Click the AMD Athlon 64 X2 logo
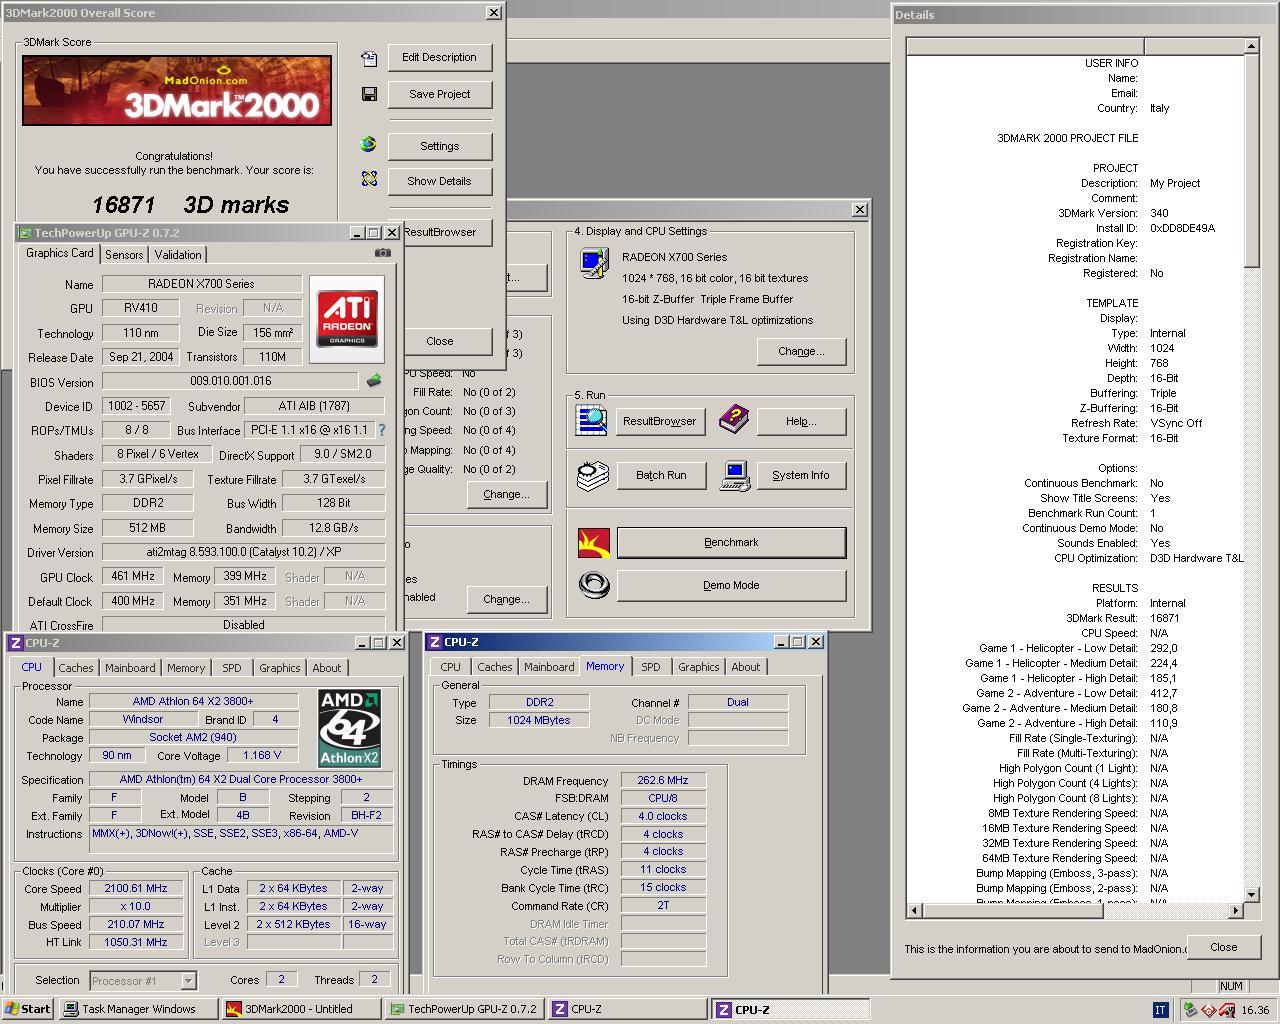 (349, 728)
